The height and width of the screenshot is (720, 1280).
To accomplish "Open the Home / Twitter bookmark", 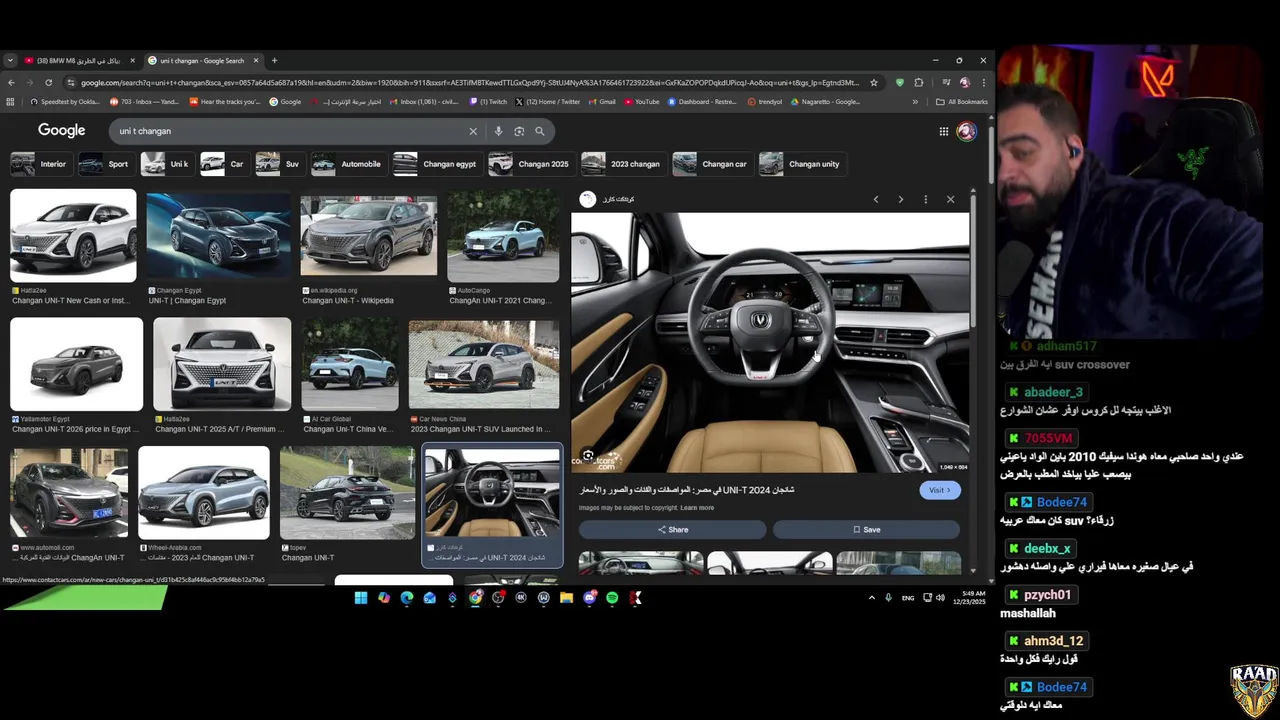I will (x=547, y=102).
